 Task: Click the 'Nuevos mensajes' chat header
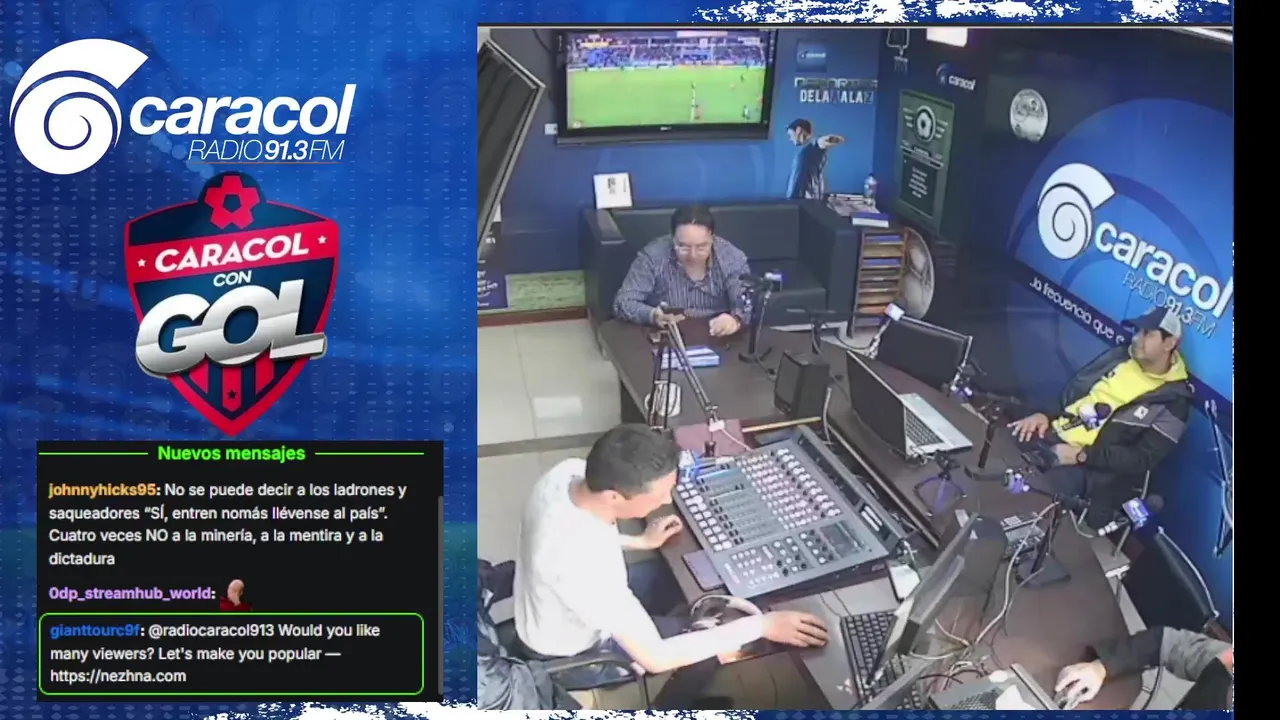pos(231,453)
